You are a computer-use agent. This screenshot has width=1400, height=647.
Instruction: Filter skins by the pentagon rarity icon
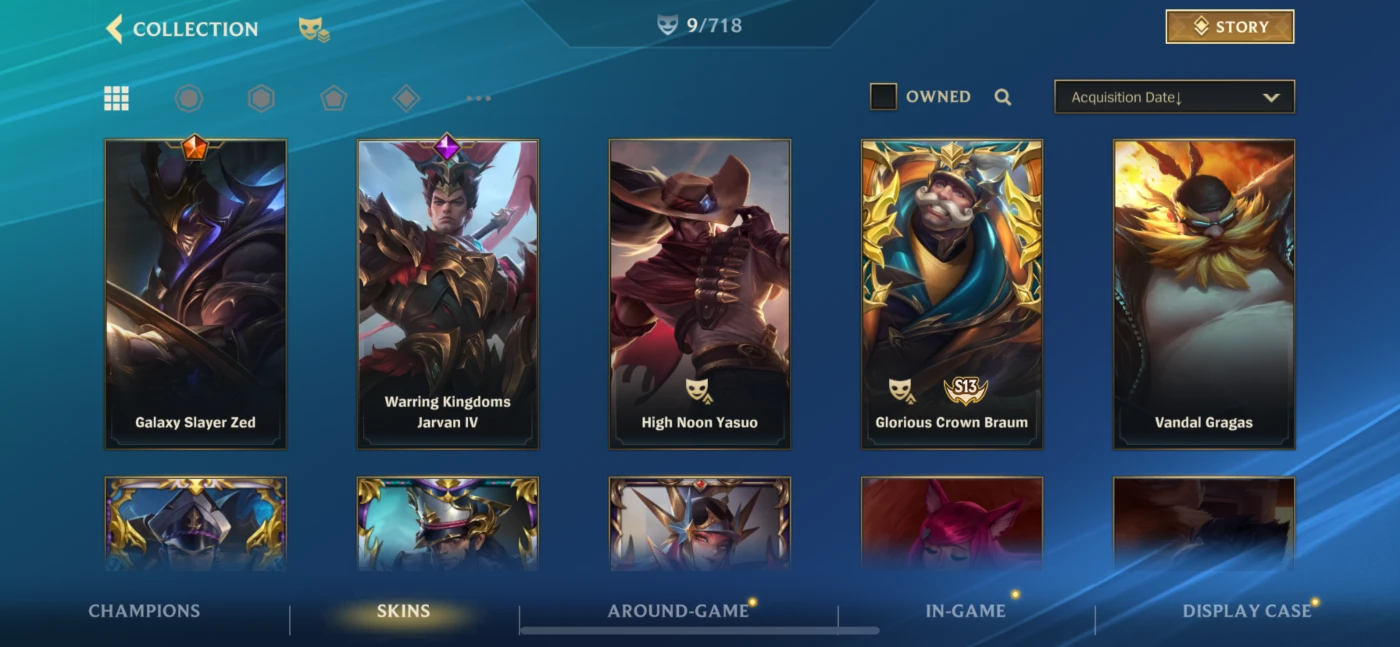tap(333, 98)
